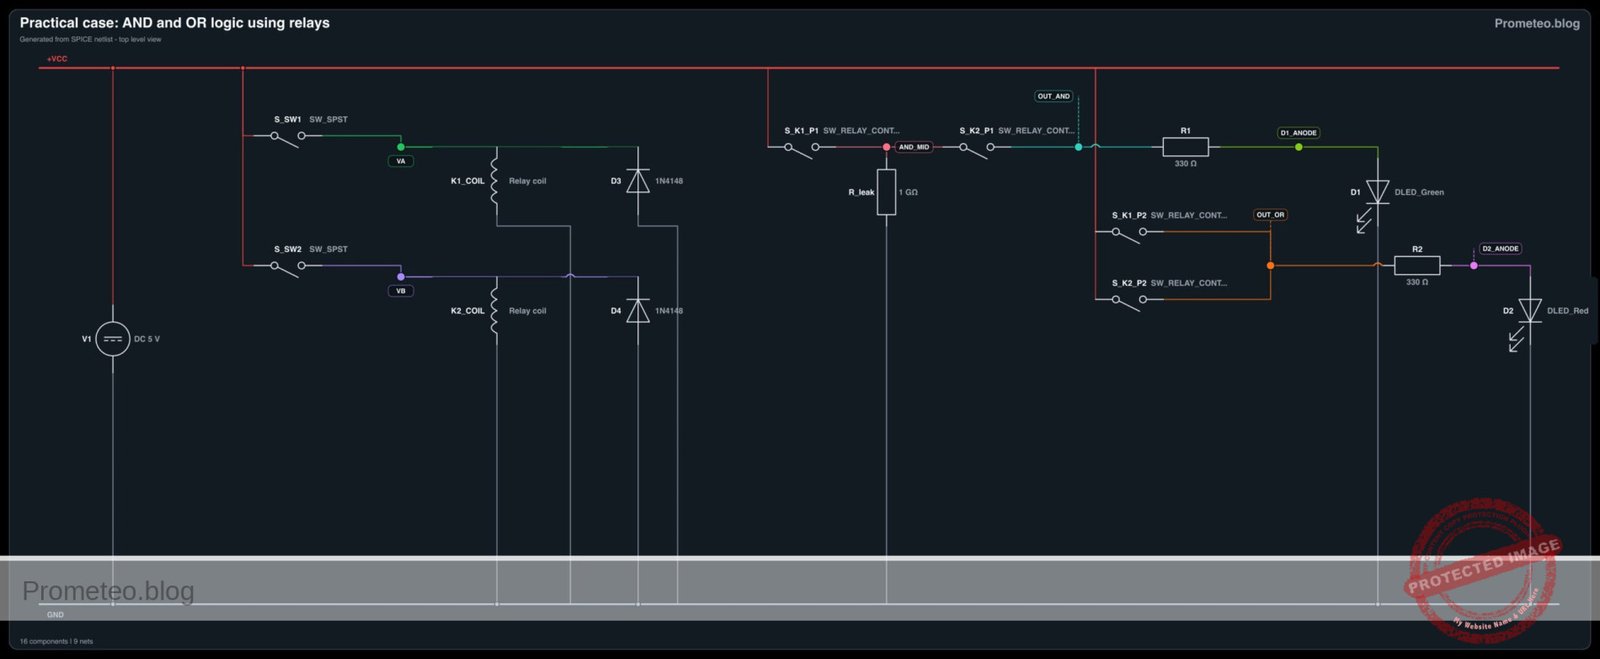Click the GND rail label
Viewport: 1600px width, 659px height.
[55, 615]
